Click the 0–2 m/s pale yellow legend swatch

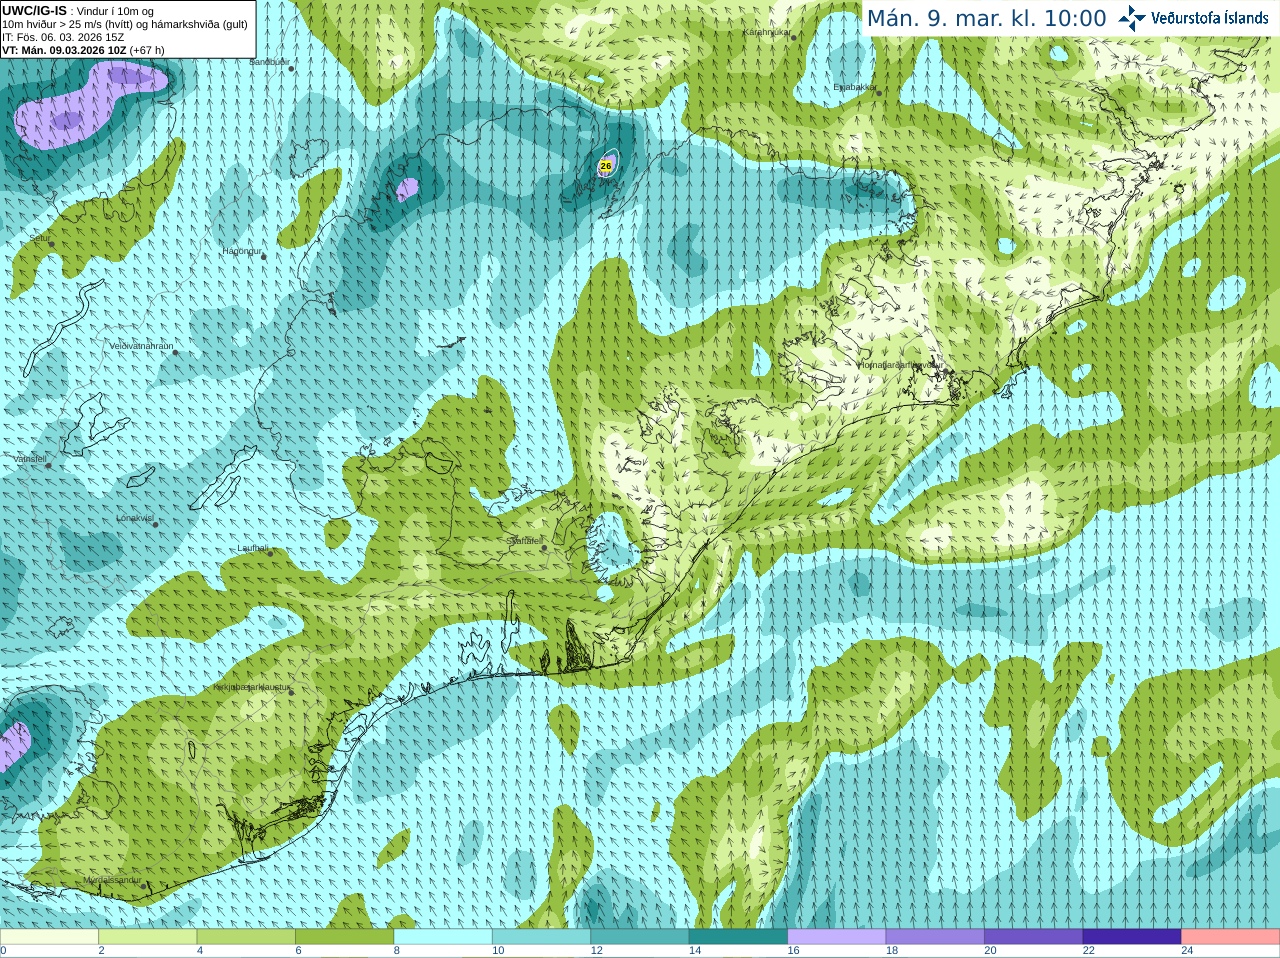point(49,937)
